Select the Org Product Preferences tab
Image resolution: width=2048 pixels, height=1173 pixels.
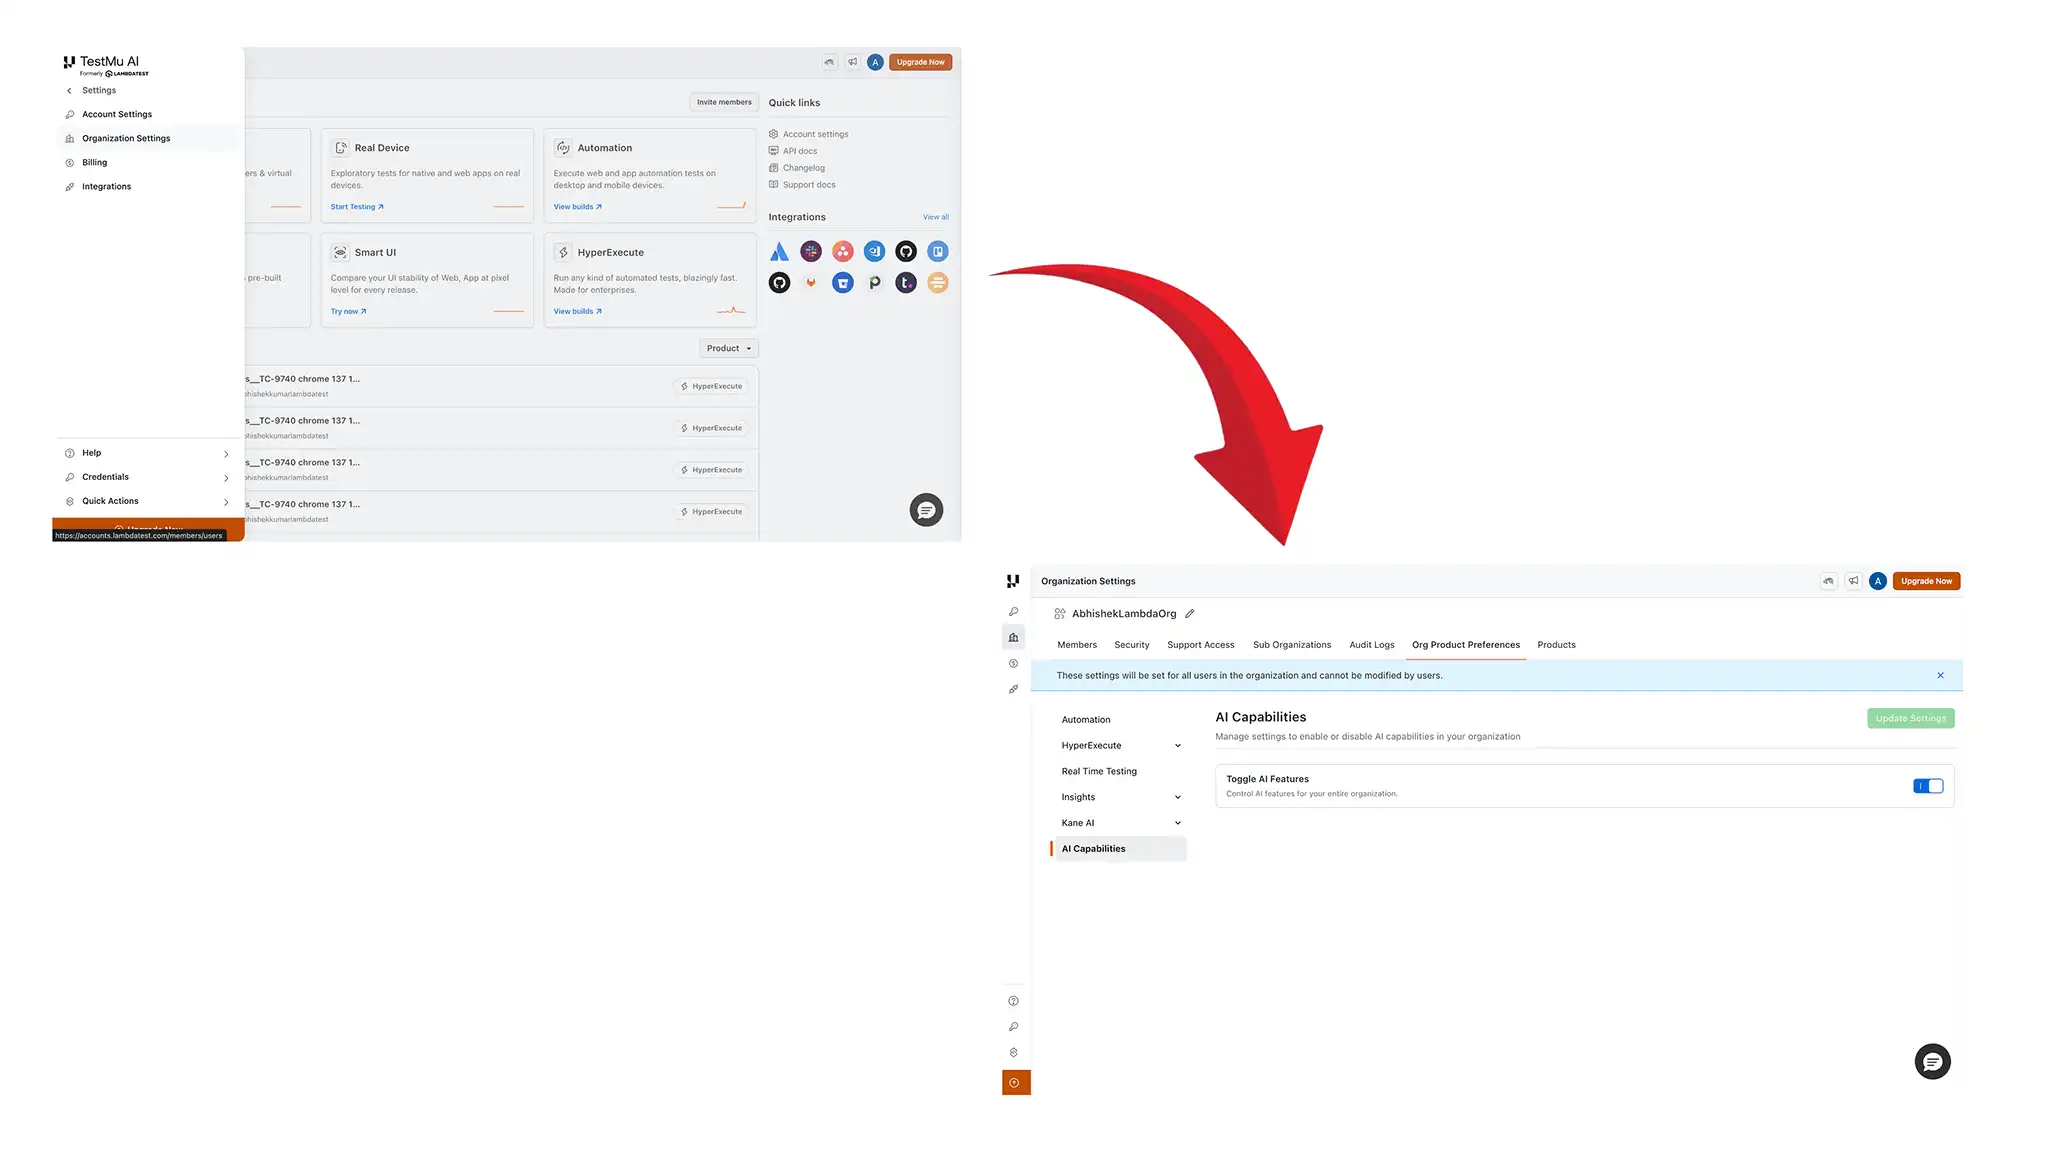coord(1466,645)
